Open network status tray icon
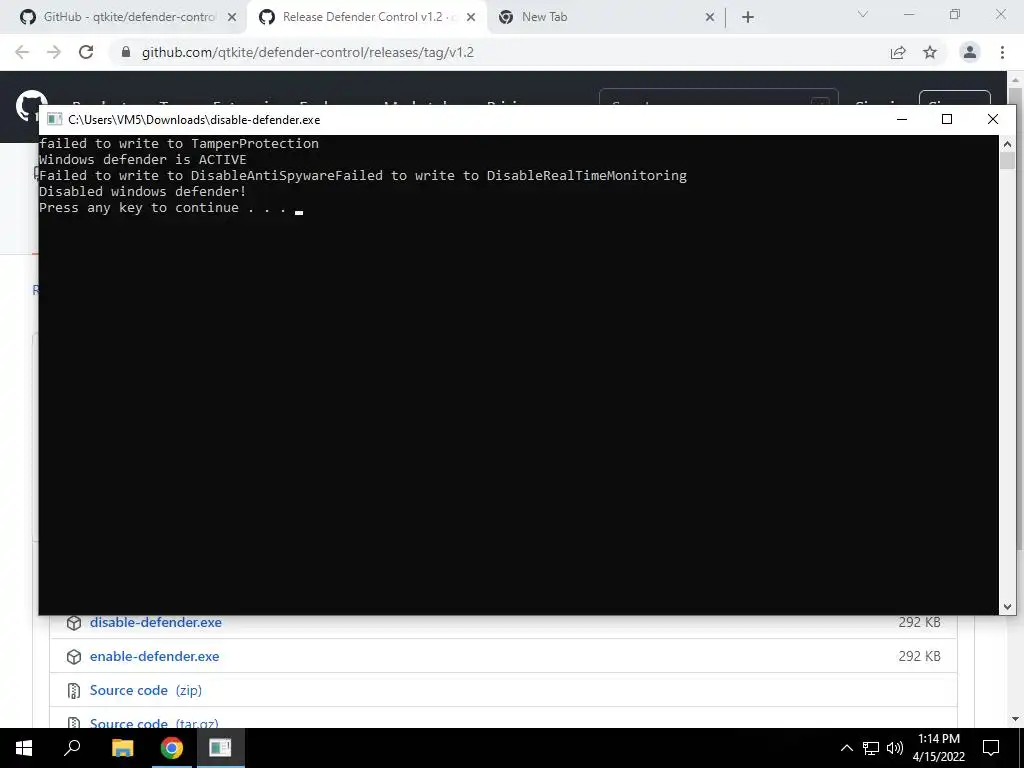The height and width of the screenshot is (768, 1024). tap(871, 748)
